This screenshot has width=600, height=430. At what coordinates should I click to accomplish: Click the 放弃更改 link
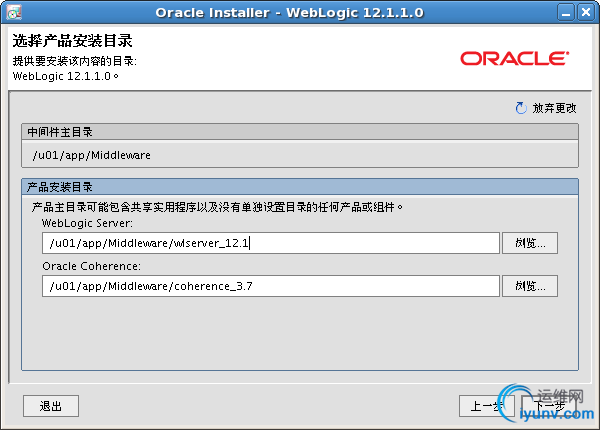pos(554,108)
